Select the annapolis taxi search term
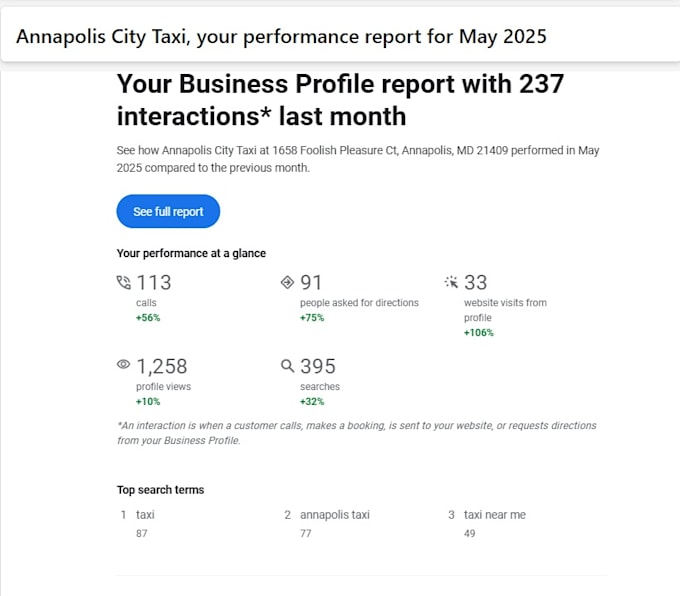 pos(335,515)
